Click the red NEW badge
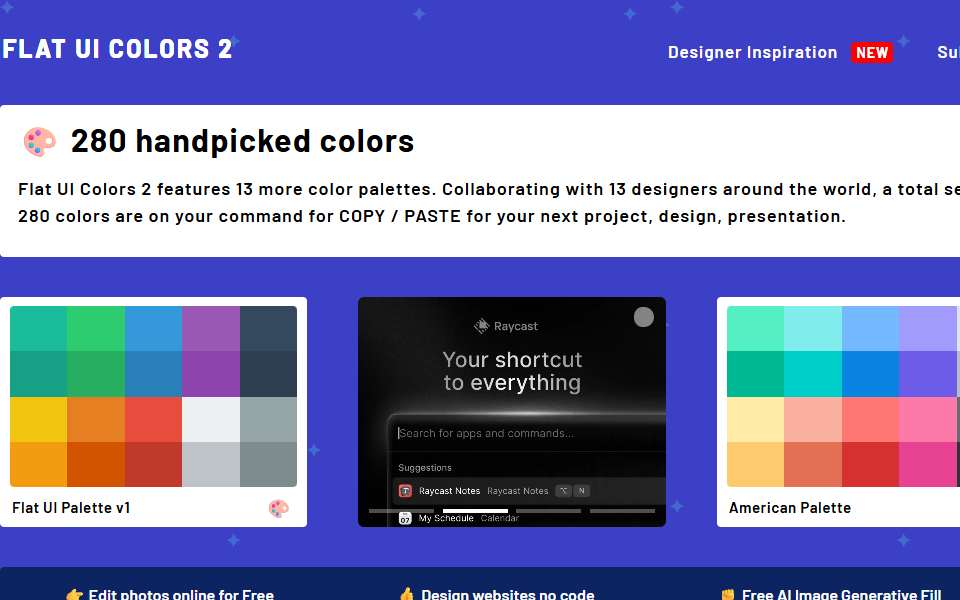The height and width of the screenshot is (600, 960). [872, 53]
